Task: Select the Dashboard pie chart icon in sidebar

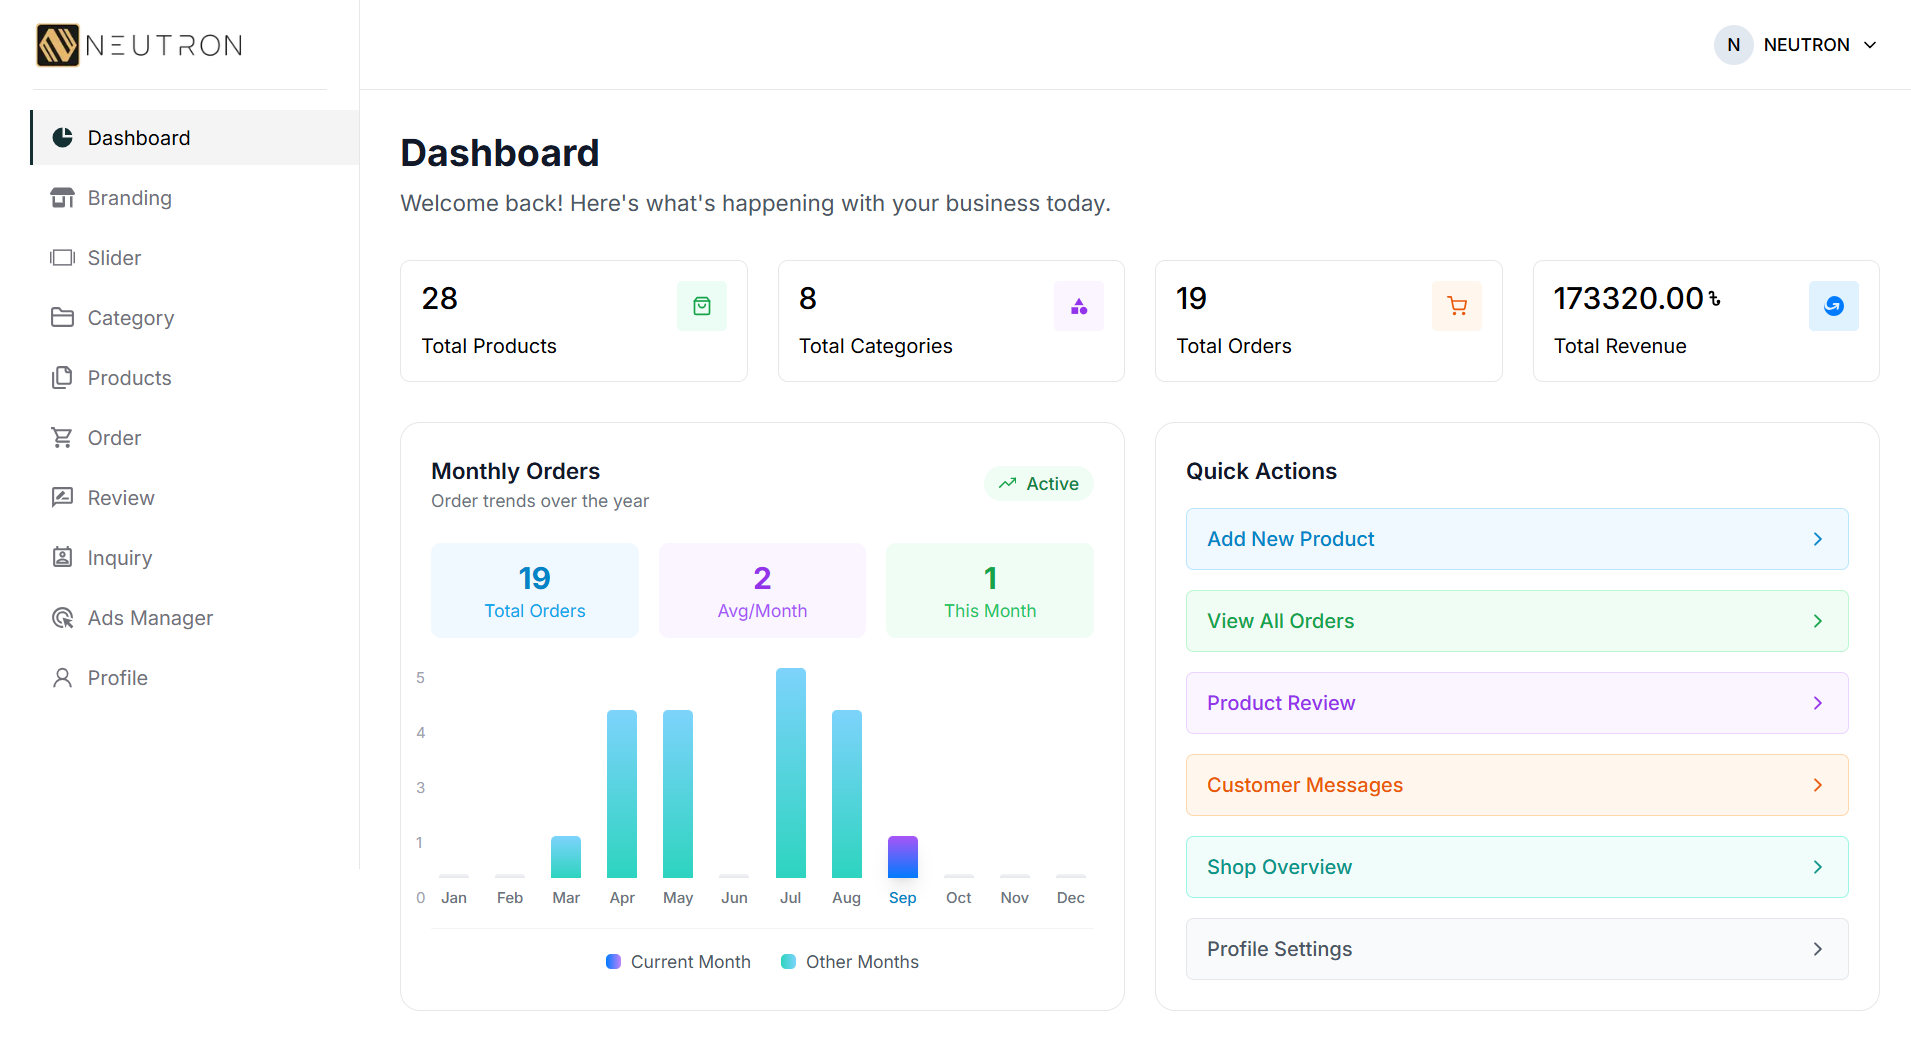Action: 62,137
